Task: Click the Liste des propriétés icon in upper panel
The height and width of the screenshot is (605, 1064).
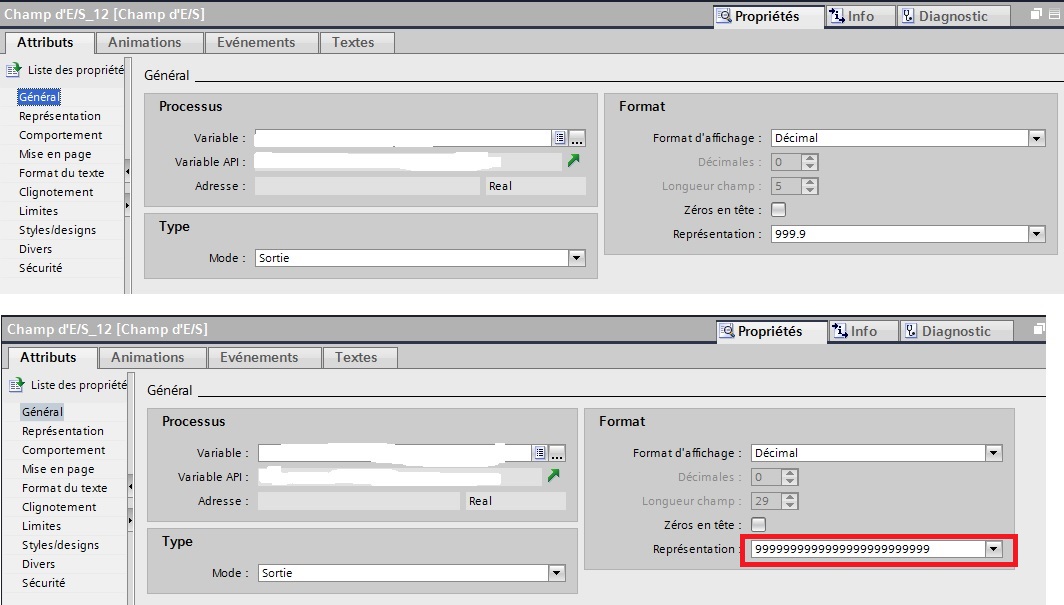Action: 14,71
